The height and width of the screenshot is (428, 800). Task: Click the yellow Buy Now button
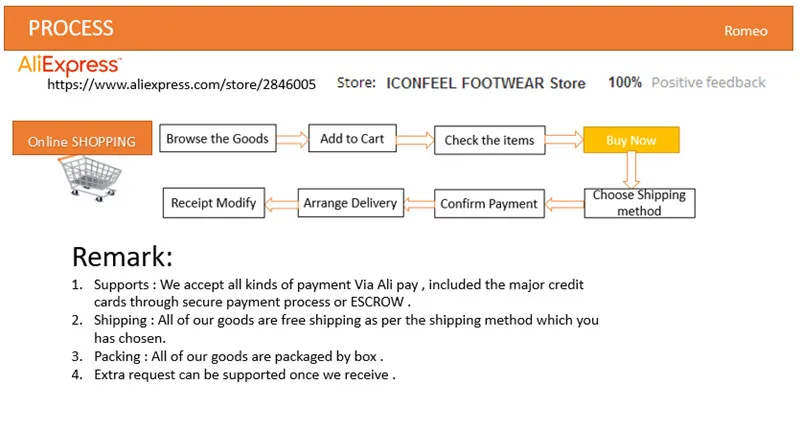[x=631, y=140]
